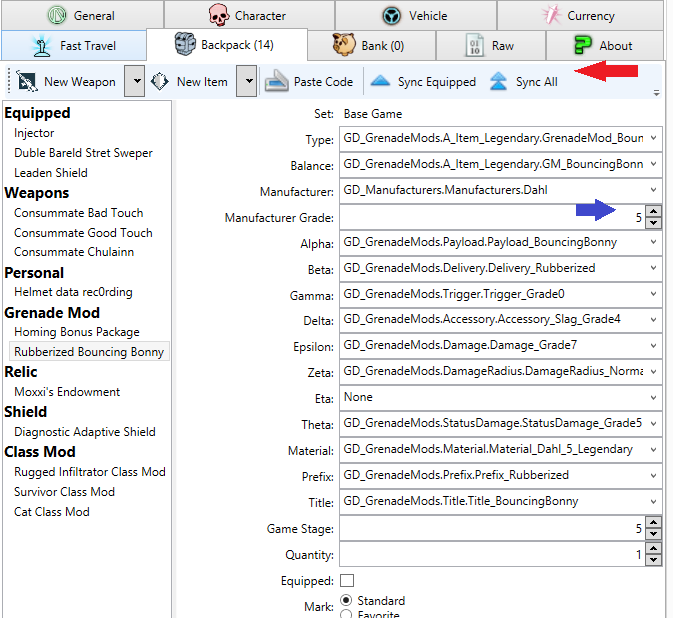Click the steering wheel Vehicle icon
The height and width of the screenshot is (618, 673).
(x=391, y=16)
